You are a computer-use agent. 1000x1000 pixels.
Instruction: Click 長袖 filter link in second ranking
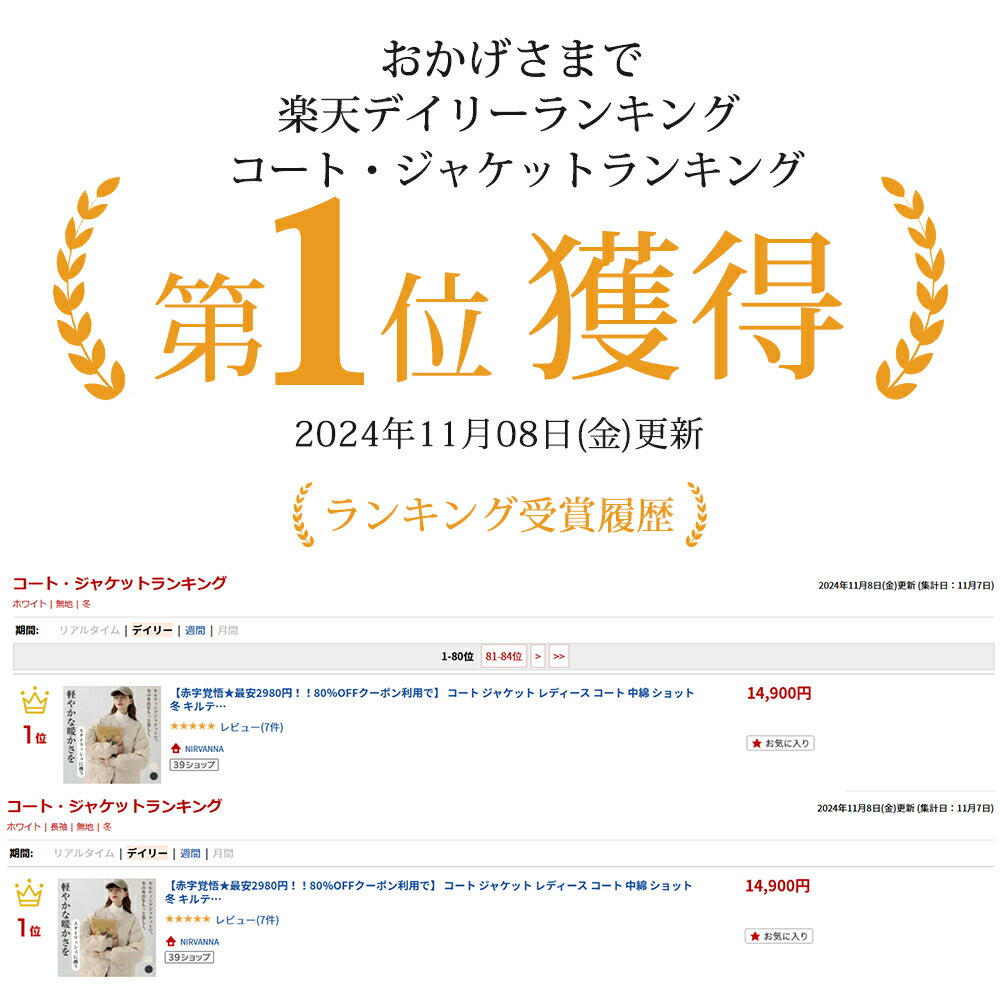click(59, 827)
